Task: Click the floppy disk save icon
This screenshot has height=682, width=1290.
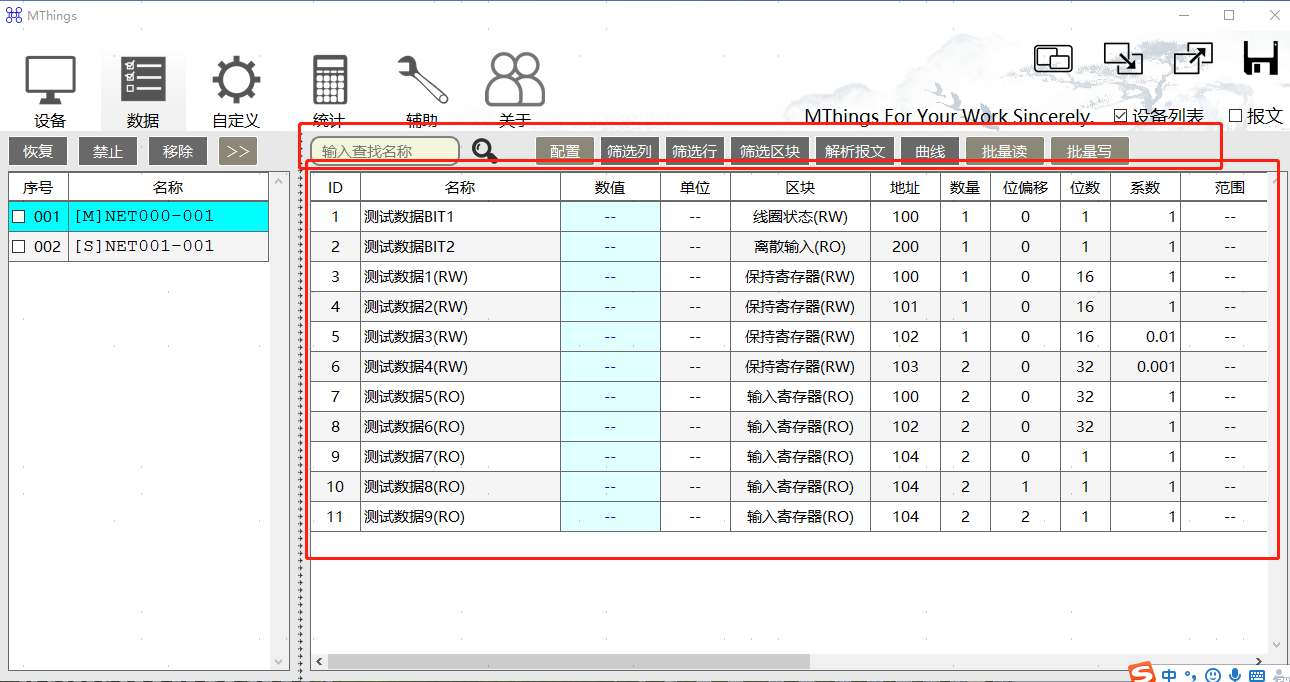Action: (1261, 59)
